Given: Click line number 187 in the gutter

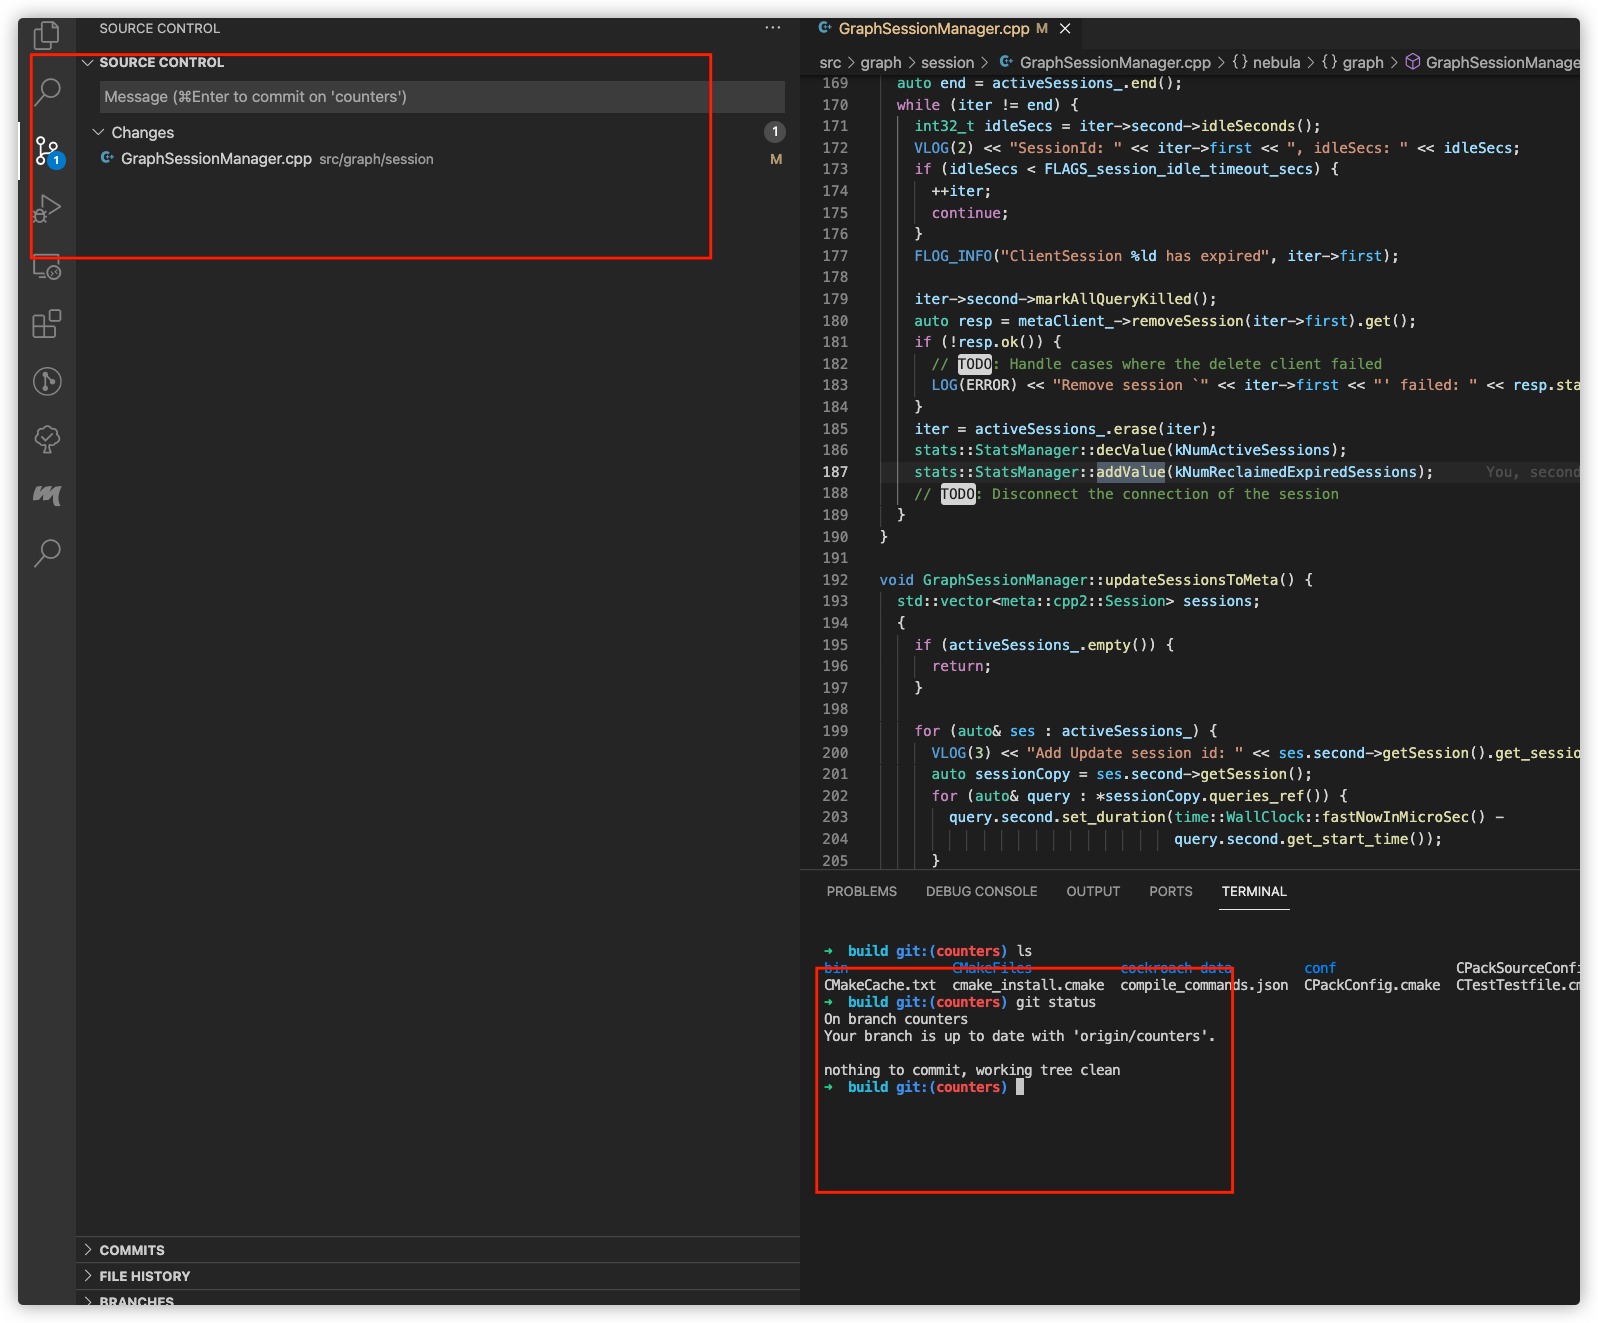Looking at the screenshot, I should pos(835,472).
